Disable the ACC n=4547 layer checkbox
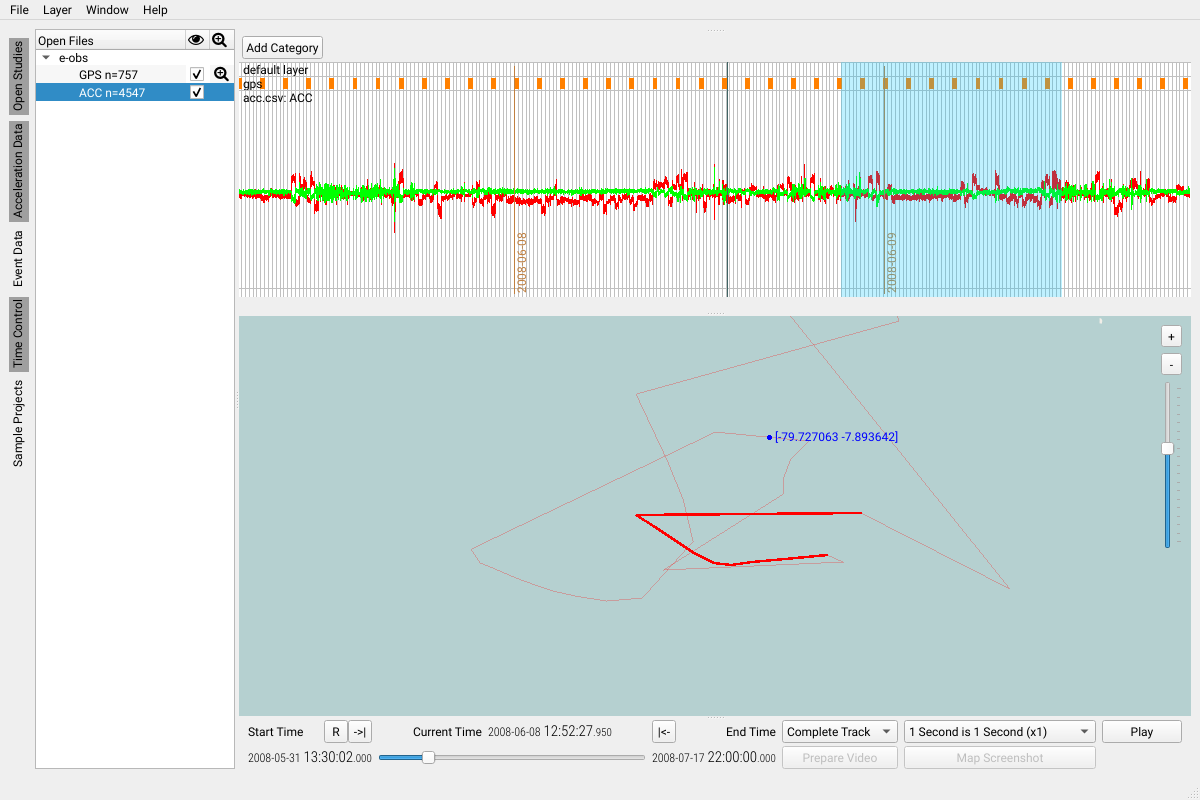This screenshot has height=800, width=1200. click(x=197, y=90)
